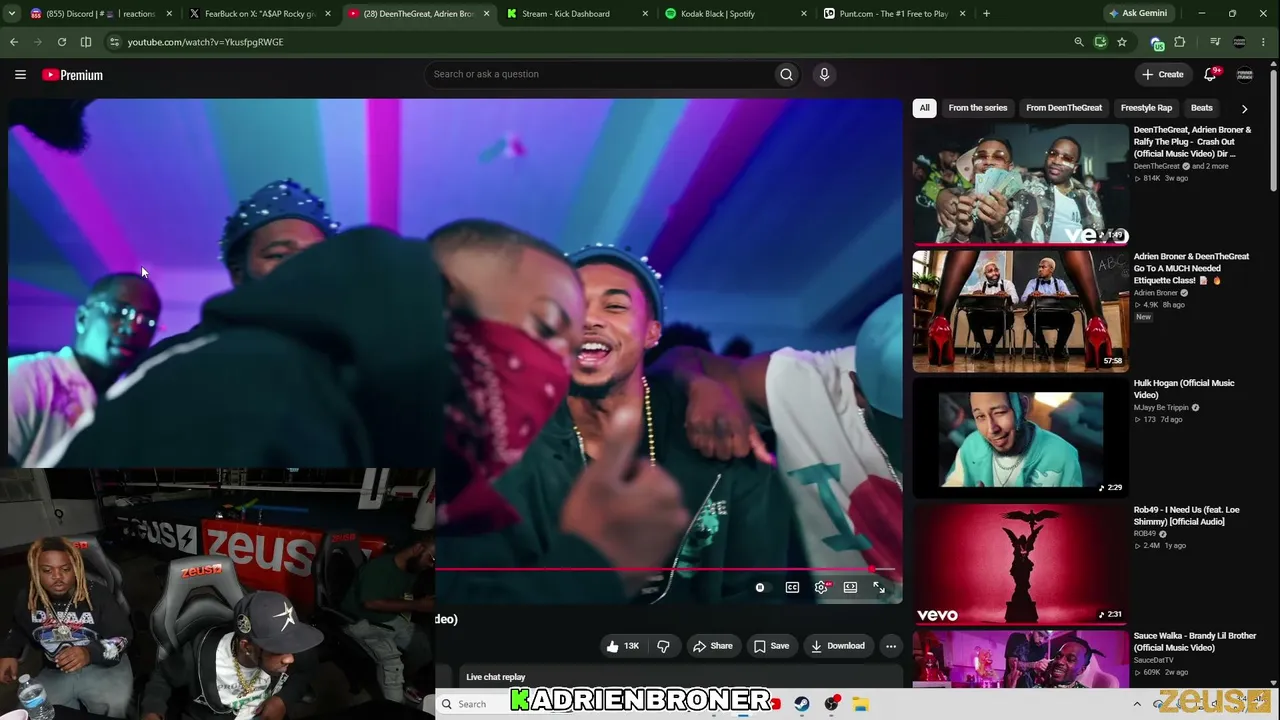Open the VPN extension with US badge
This screenshot has height=720, width=1280.
[1157, 43]
